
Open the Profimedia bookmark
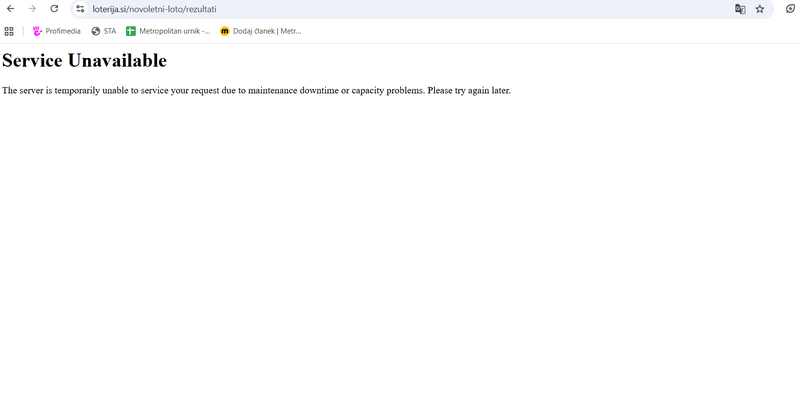click(x=63, y=31)
